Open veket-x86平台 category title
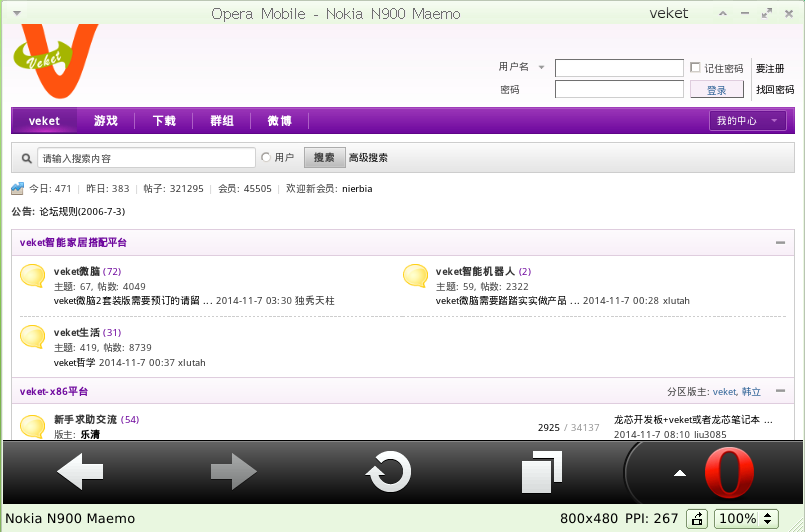This screenshot has width=805, height=532. [54, 391]
